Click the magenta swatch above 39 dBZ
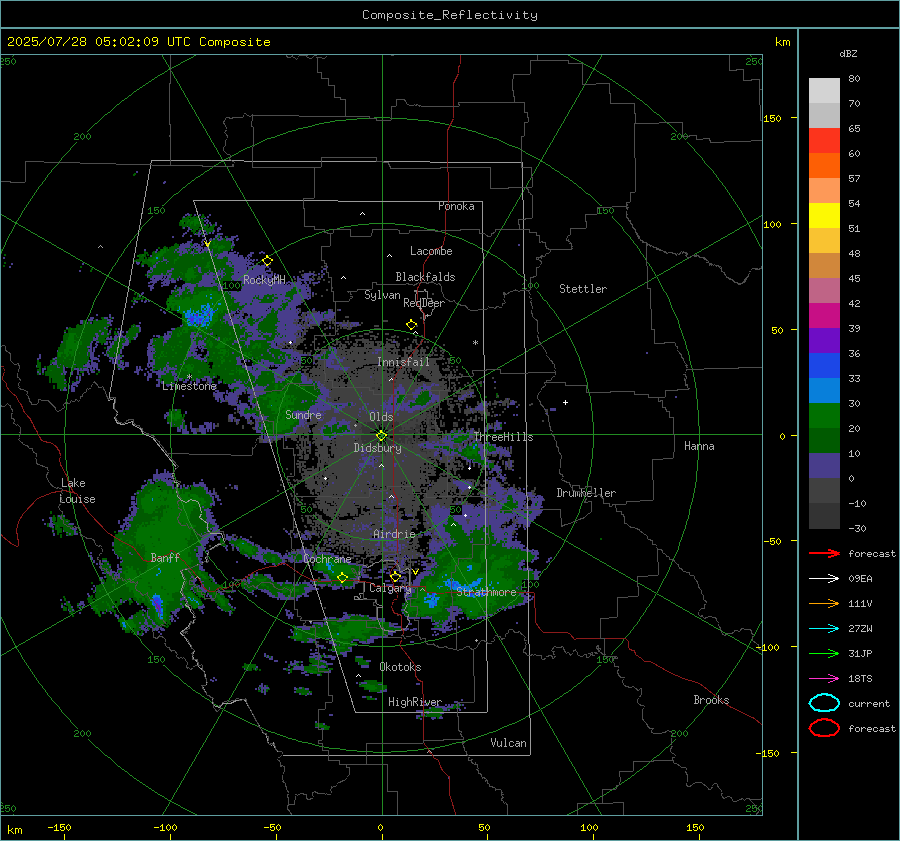The height and width of the screenshot is (841, 900). [824, 316]
